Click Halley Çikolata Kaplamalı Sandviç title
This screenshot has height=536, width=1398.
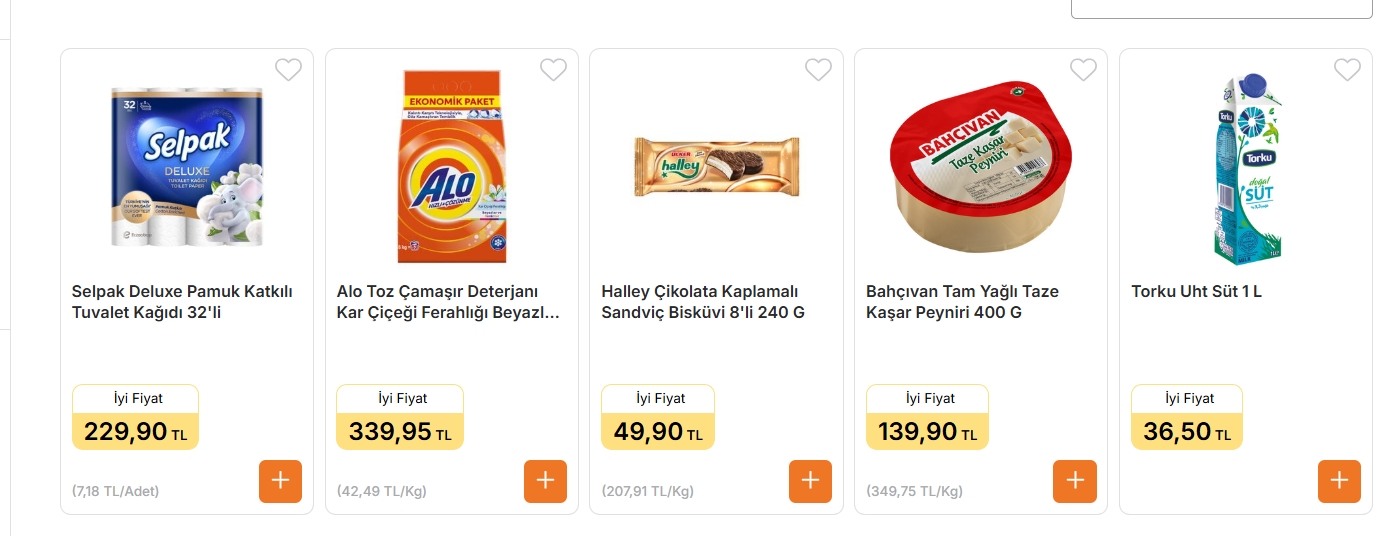click(703, 302)
